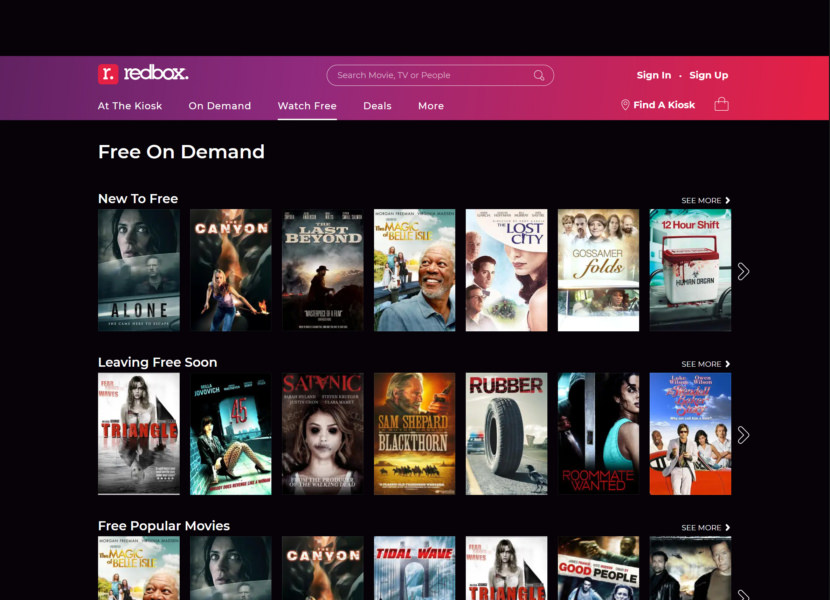Viewport: 830px width, 600px height.
Task: Switch to the On Demand tab
Action: coord(219,106)
